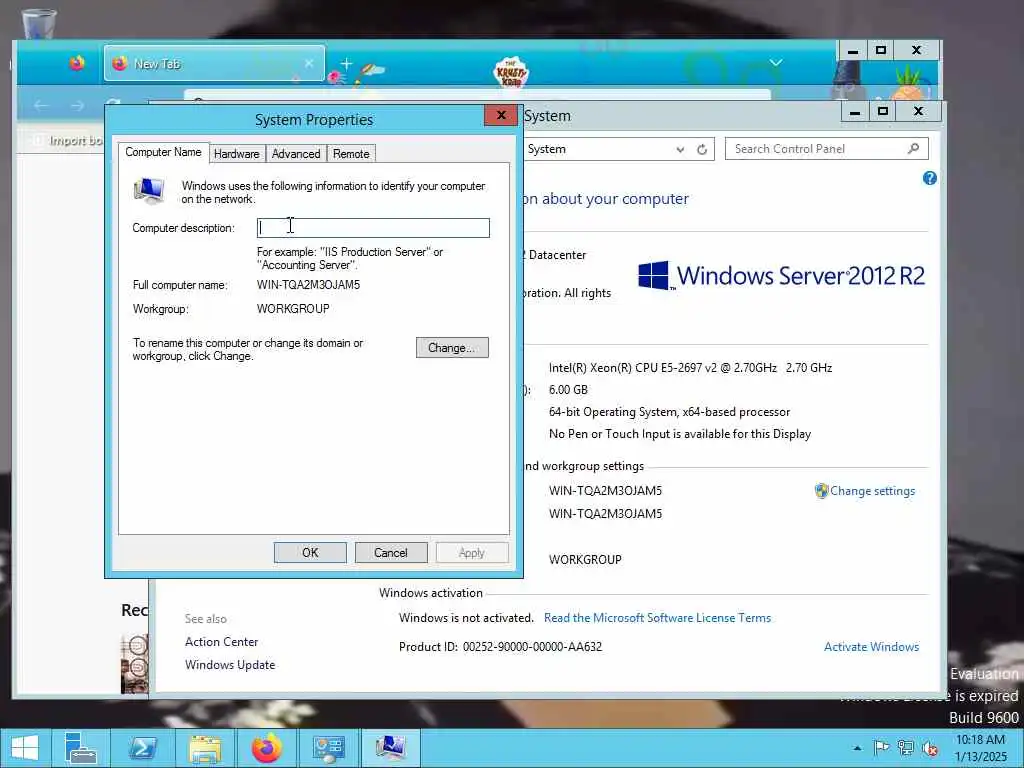Click the Intel Xeon processor text
Screen dimensions: 1024x768
click(x=690, y=368)
